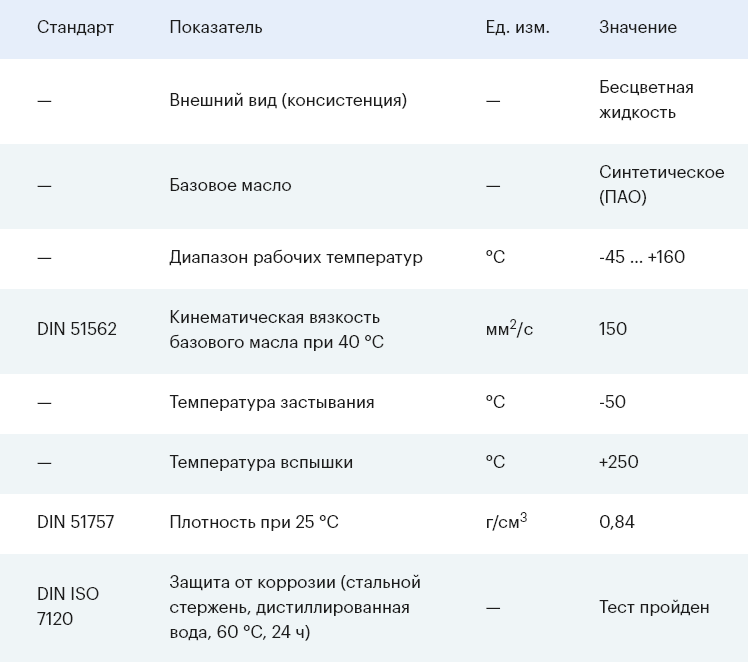Select the -45 ... +160 value

[642, 257]
